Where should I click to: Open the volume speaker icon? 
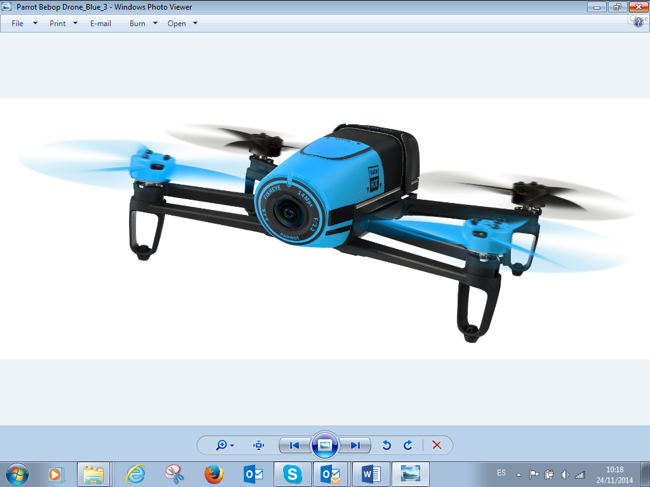(565, 475)
